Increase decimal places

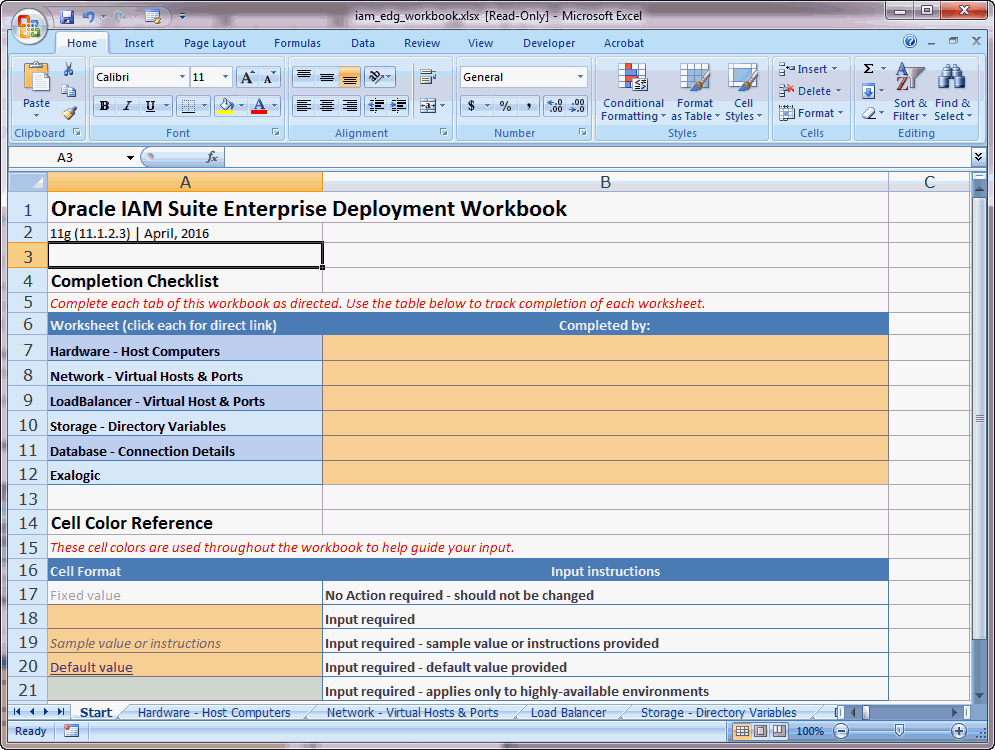click(x=555, y=106)
